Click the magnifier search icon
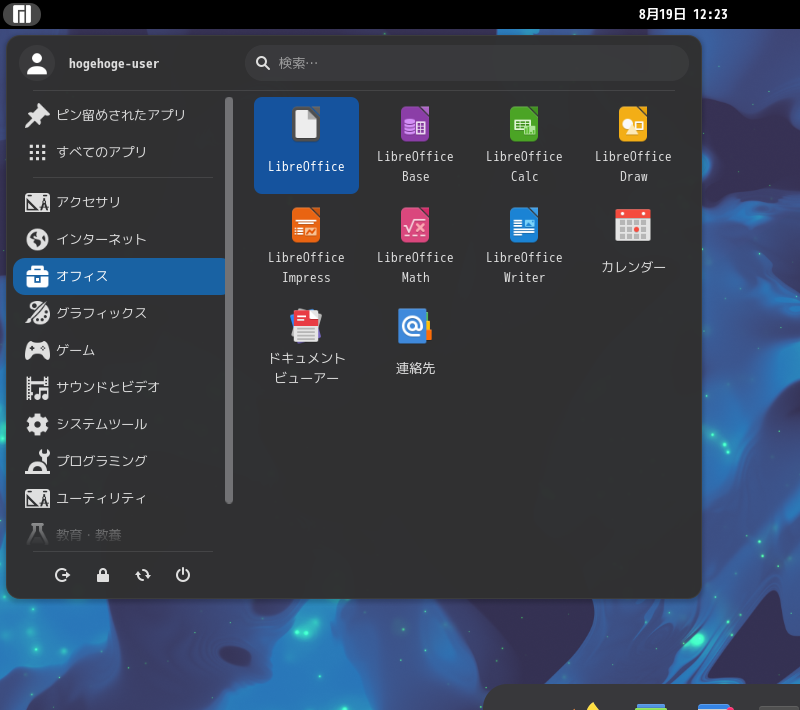 [263, 63]
